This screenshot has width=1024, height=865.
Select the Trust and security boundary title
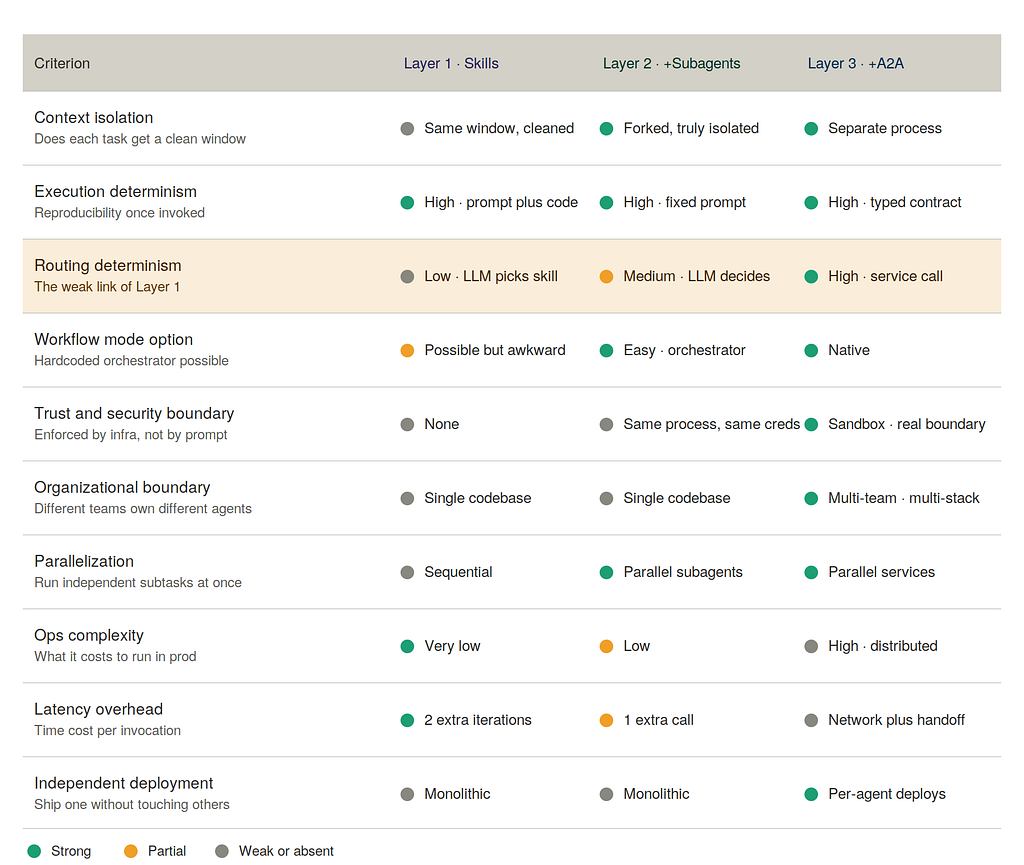[134, 413]
